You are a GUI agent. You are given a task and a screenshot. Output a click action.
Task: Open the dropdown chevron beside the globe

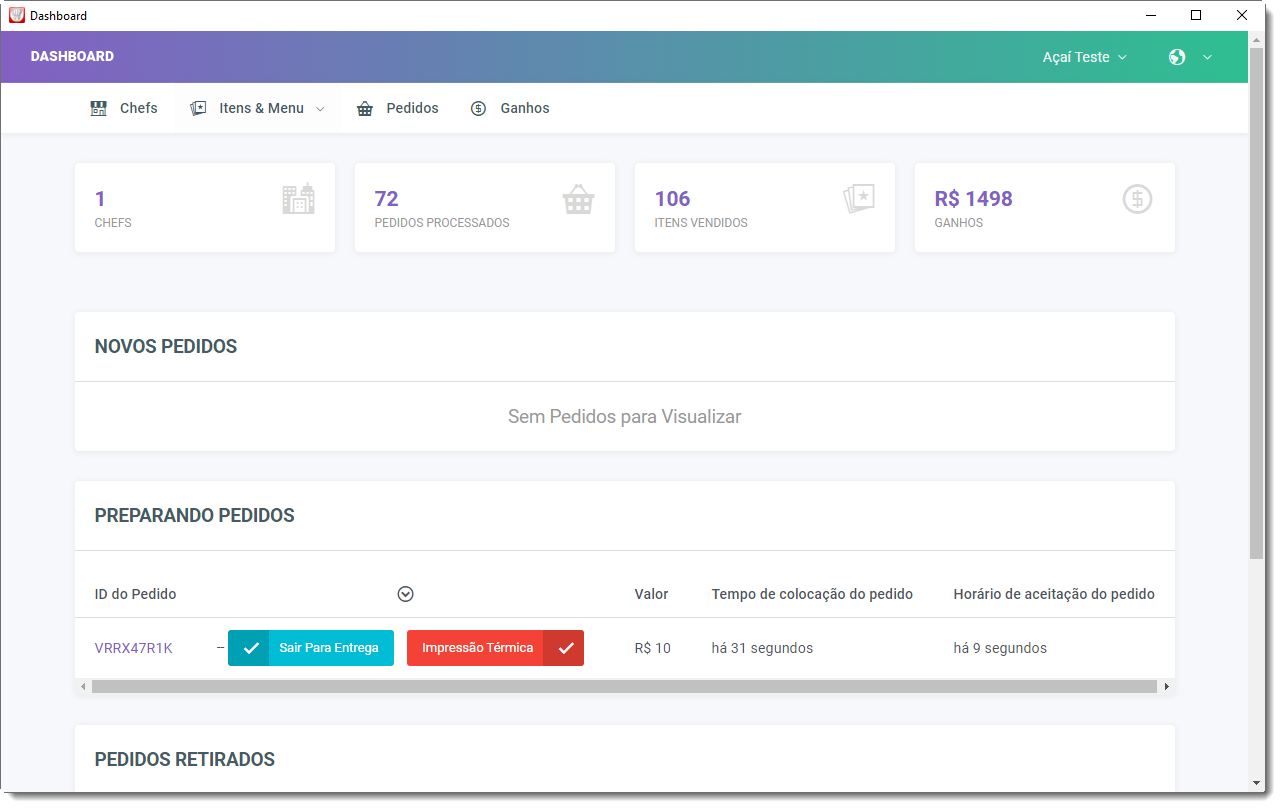point(1207,57)
